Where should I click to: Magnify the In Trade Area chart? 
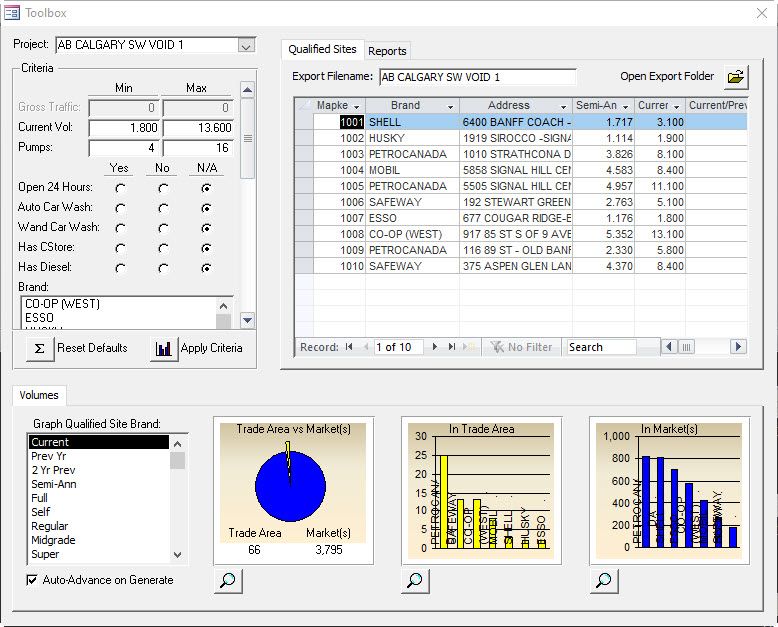[415, 580]
